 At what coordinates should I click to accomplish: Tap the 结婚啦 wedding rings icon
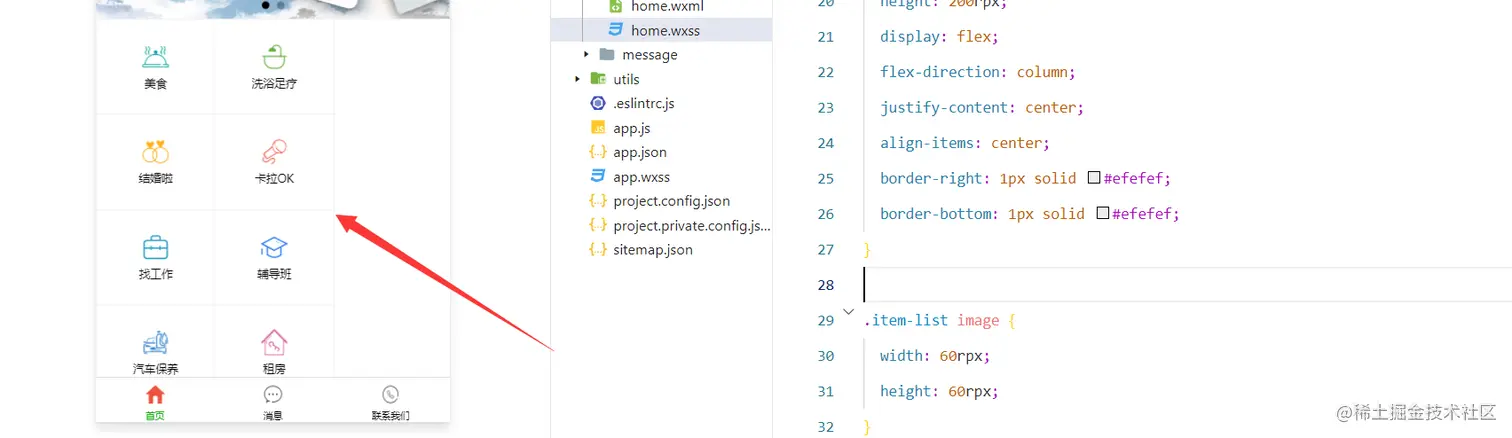(x=155, y=152)
